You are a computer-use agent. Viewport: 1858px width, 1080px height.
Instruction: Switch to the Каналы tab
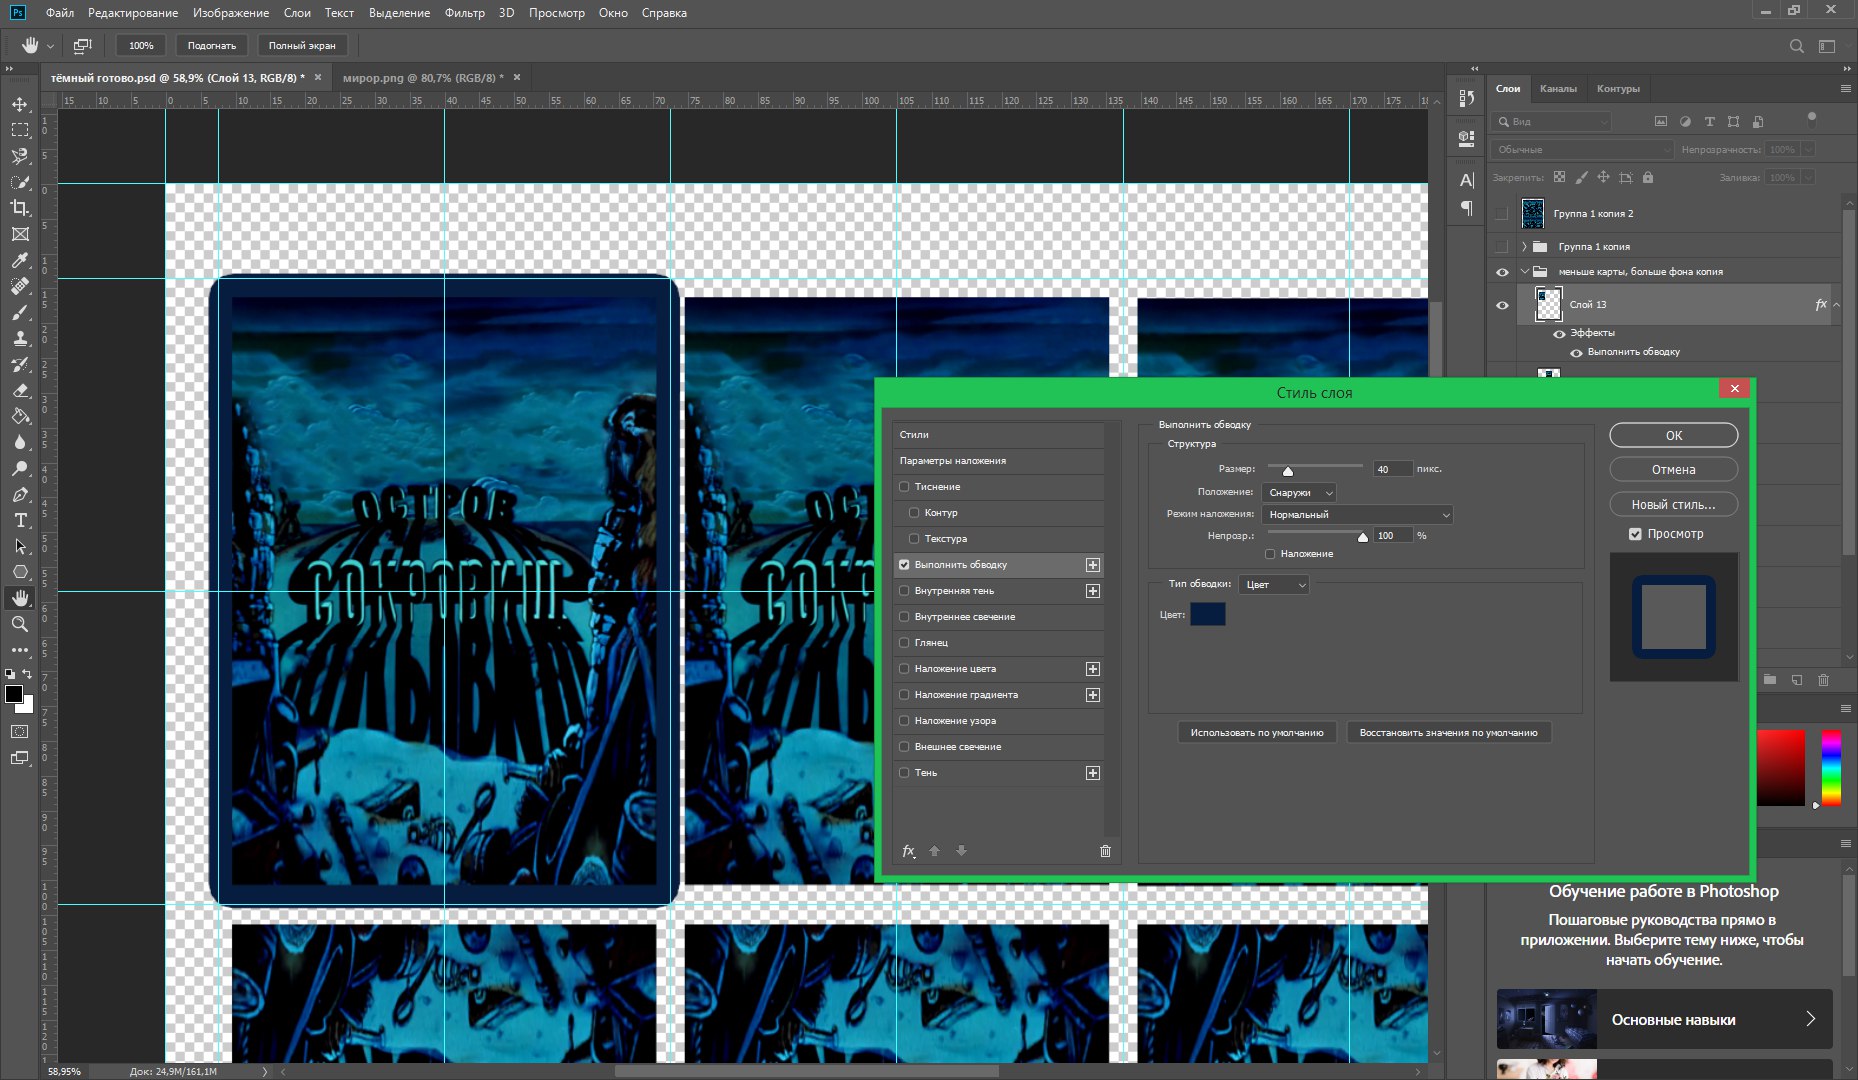[x=1558, y=89]
